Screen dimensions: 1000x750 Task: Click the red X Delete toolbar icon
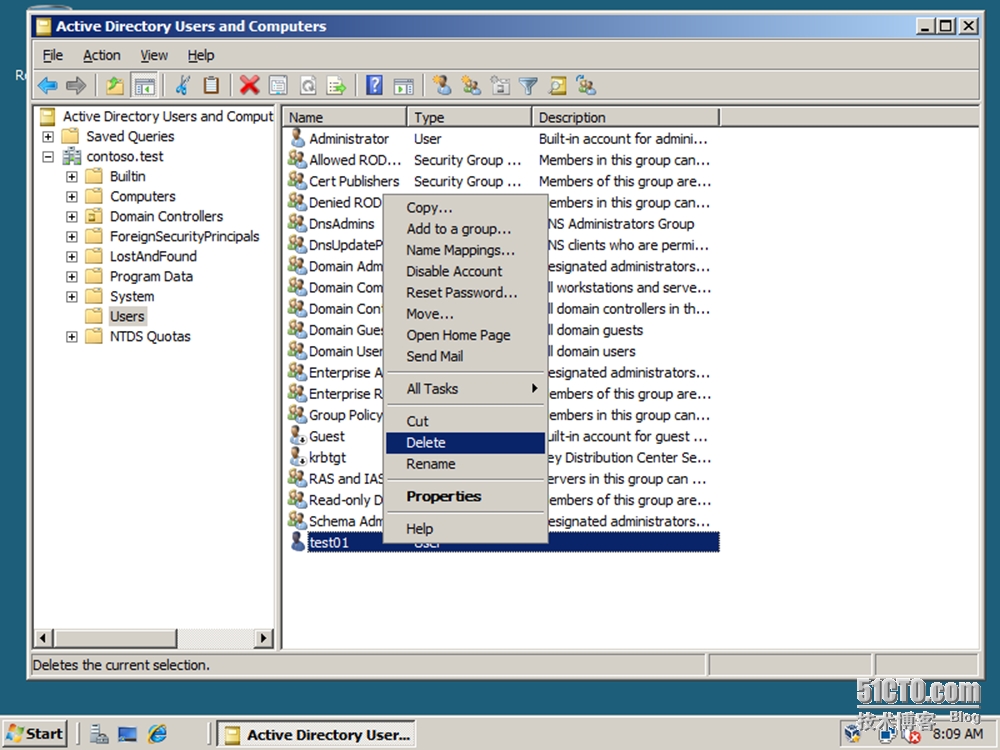coord(249,85)
